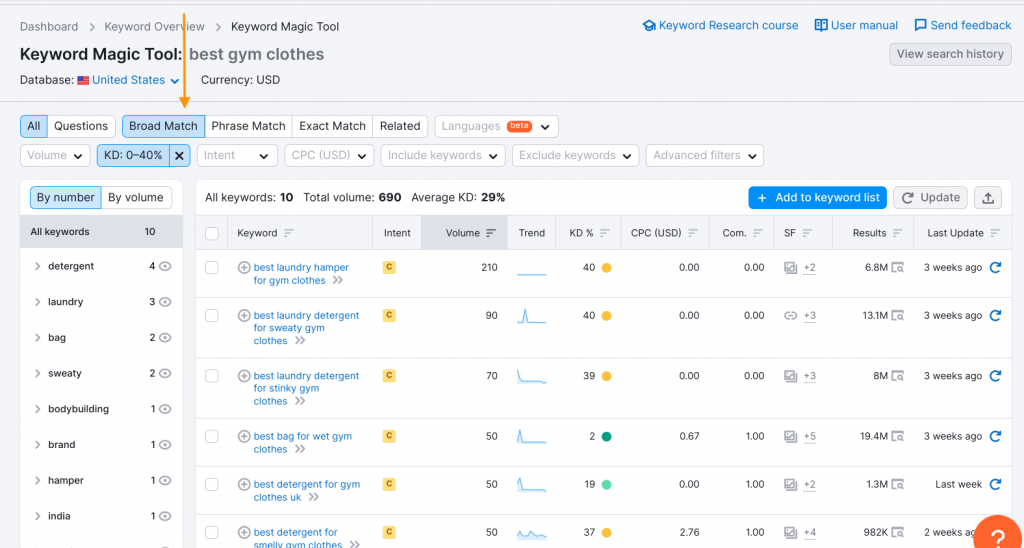
Task: Select the Questions tab
Action: point(81,126)
